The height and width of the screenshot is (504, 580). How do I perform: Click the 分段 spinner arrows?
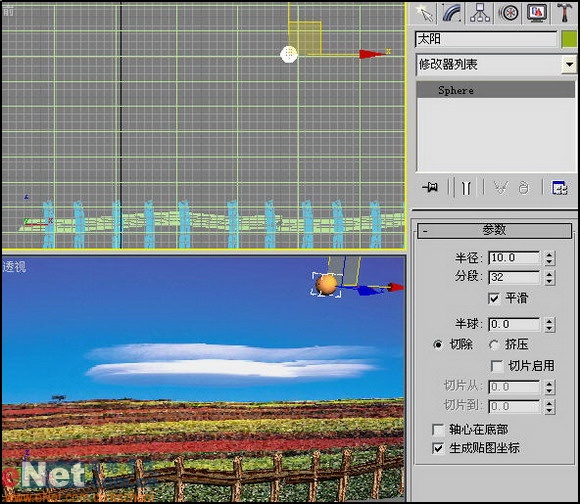(549, 277)
